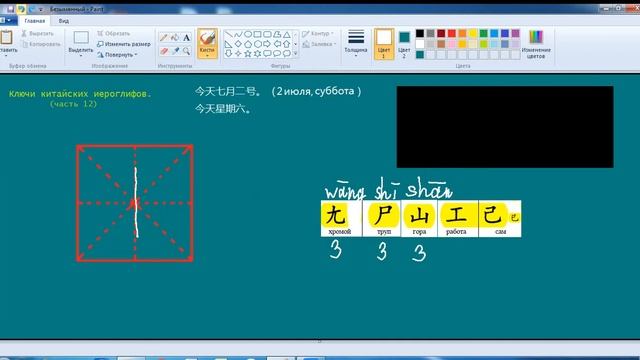Click the text 'Ключи китайских иероглифов.'
Screen dimensions: 640x360
pyautogui.click(x=80, y=94)
